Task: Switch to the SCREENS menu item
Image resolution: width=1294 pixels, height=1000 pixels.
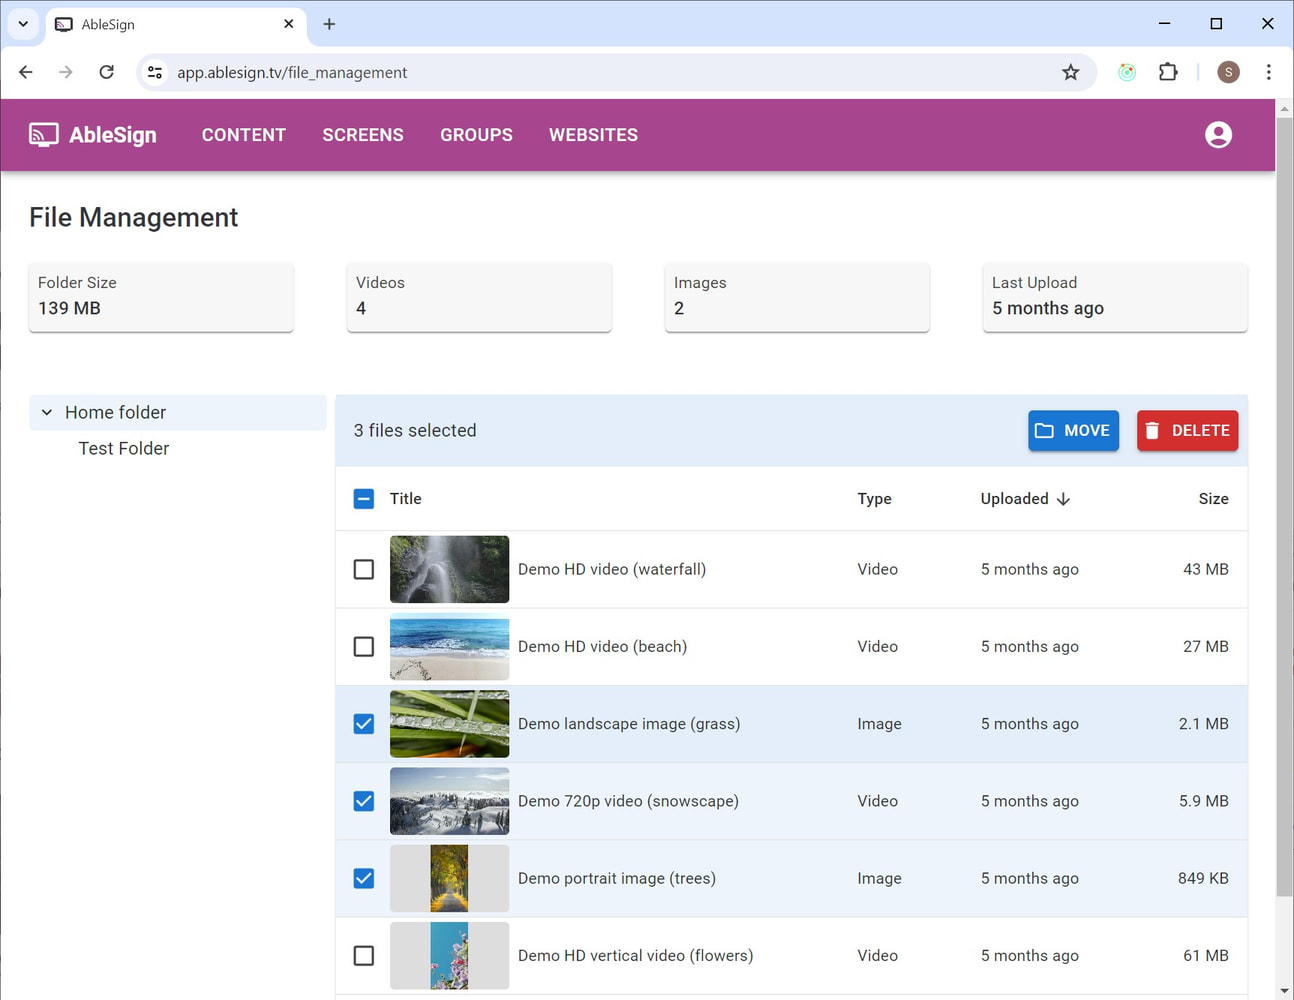Action: coord(362,135)
